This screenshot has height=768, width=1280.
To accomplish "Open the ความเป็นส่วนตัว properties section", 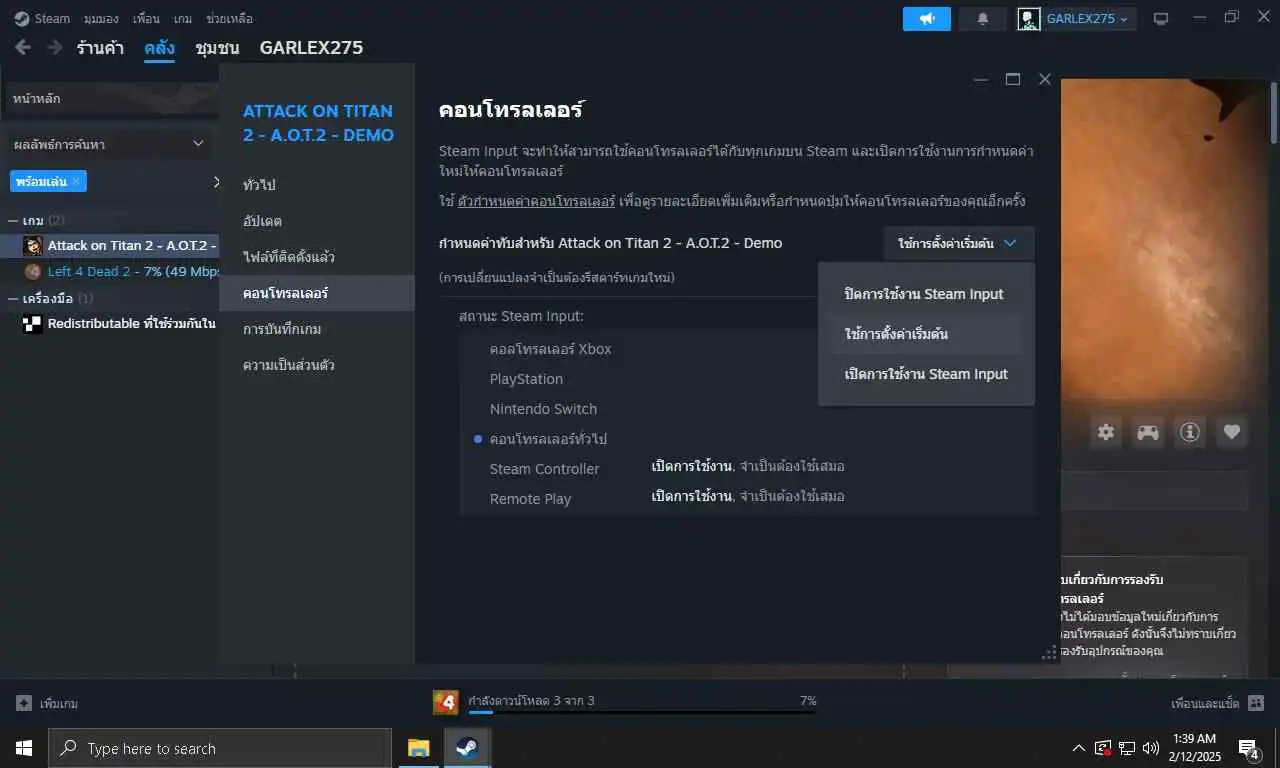I will [317, 365].
